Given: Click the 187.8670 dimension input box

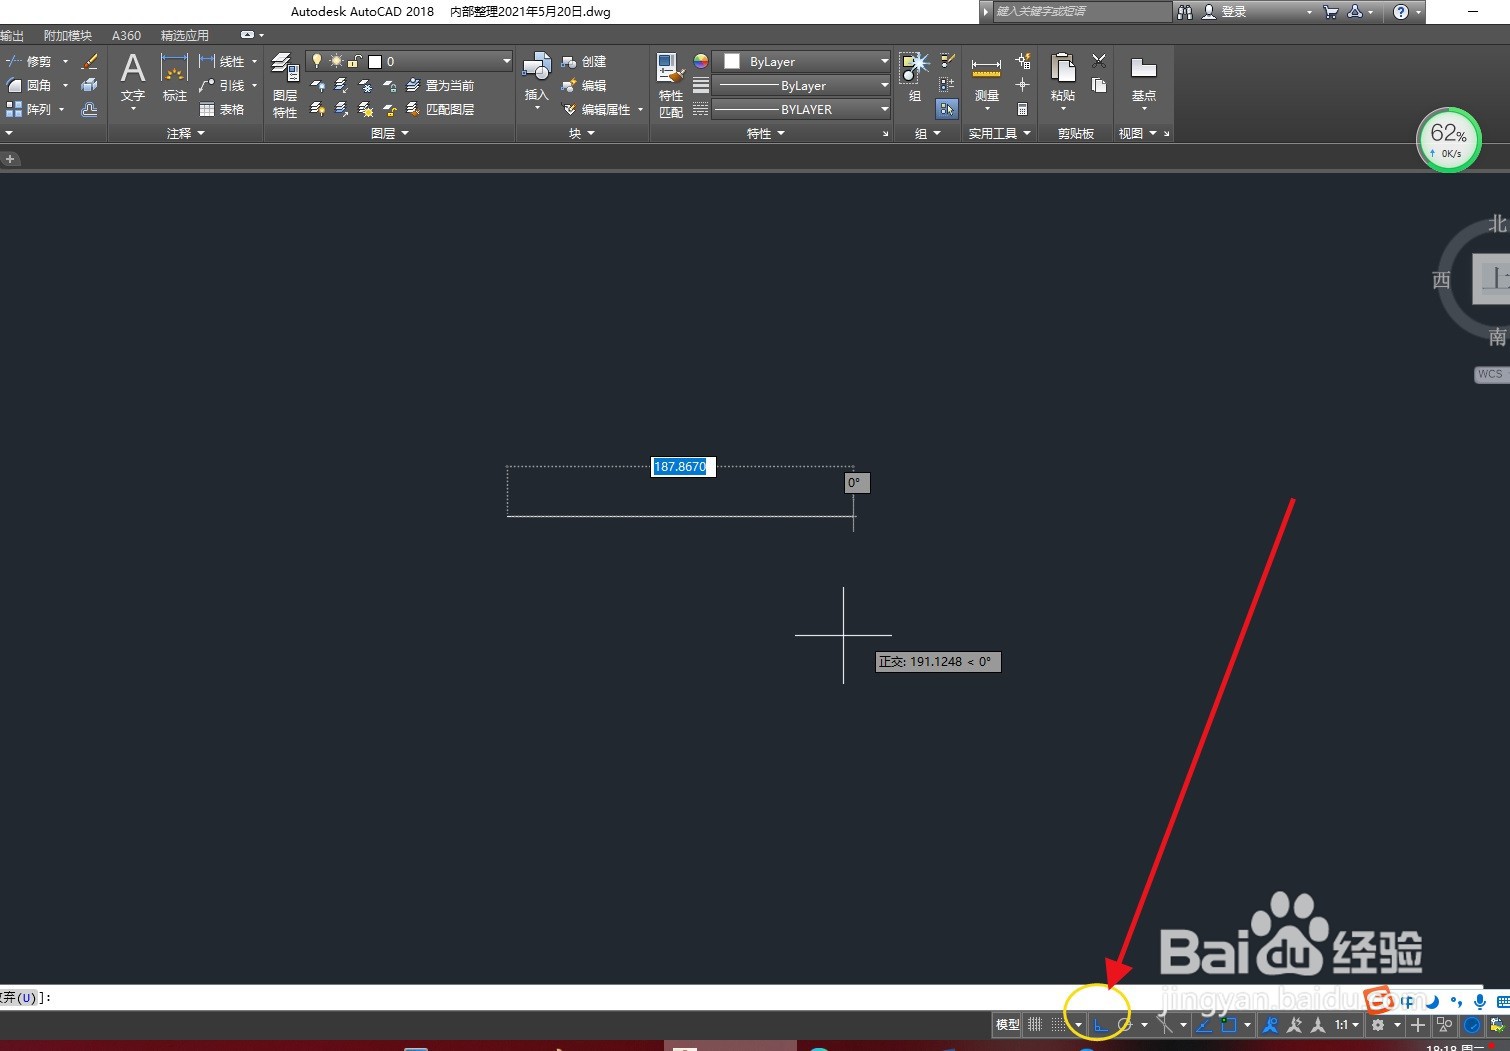Looking at the screenshot, I should click(x=683, y=467).
